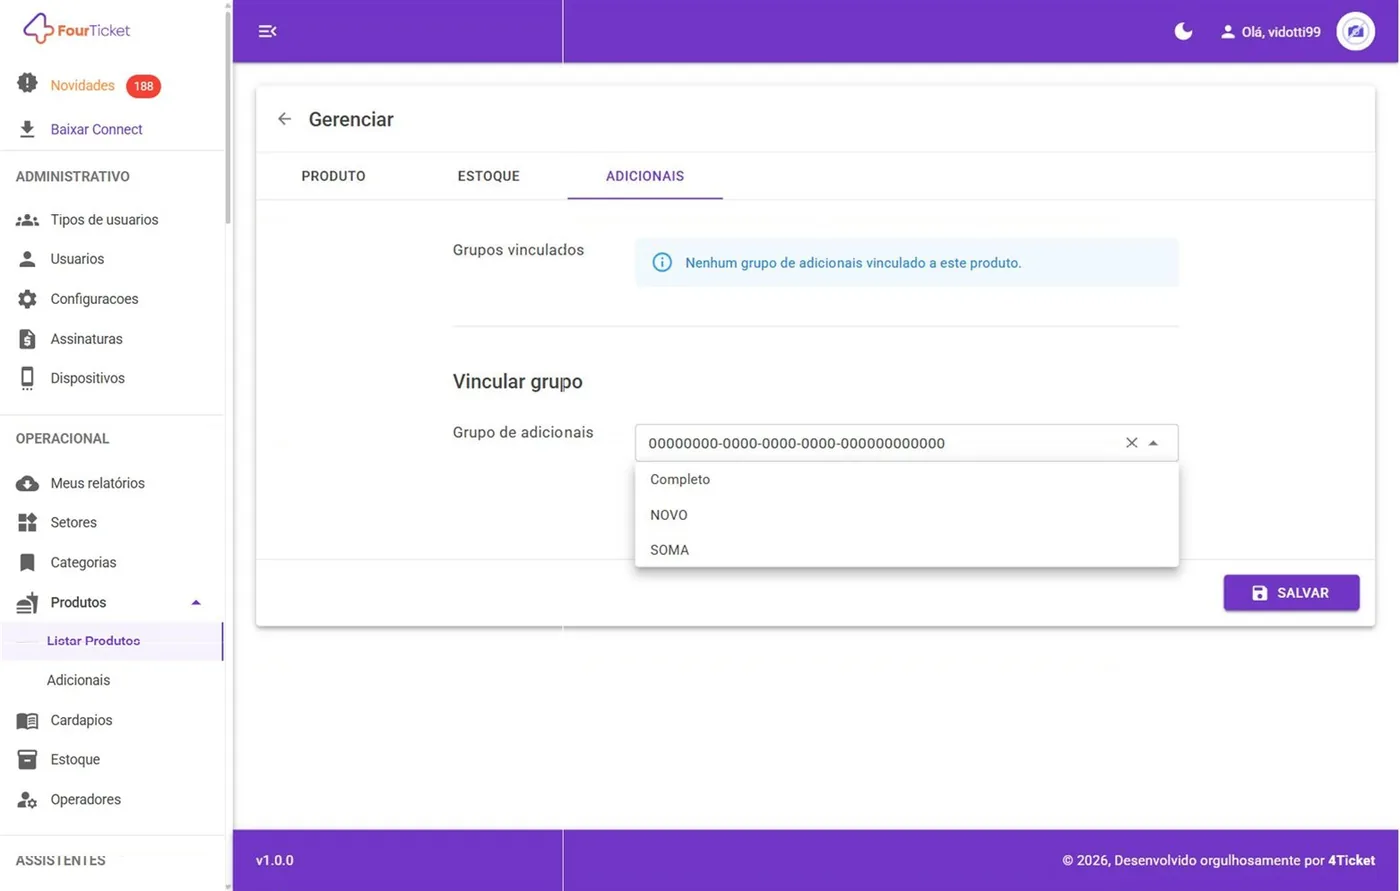Click the 188 notifications badge
This screenshot has width=1400, height=891.
click(x=144, y=86)
